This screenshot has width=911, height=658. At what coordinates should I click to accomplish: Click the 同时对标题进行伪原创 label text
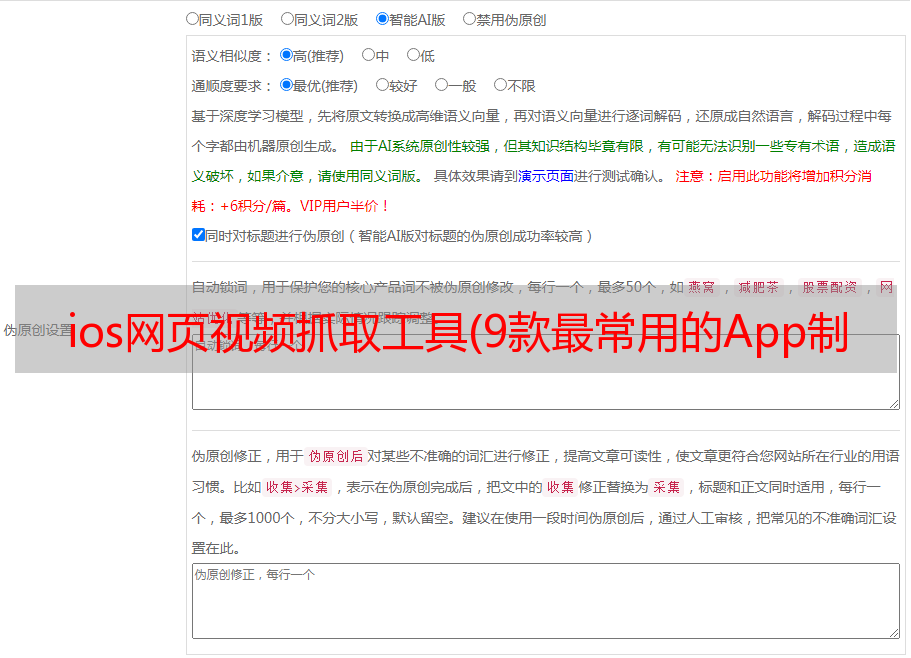(398, 236)
